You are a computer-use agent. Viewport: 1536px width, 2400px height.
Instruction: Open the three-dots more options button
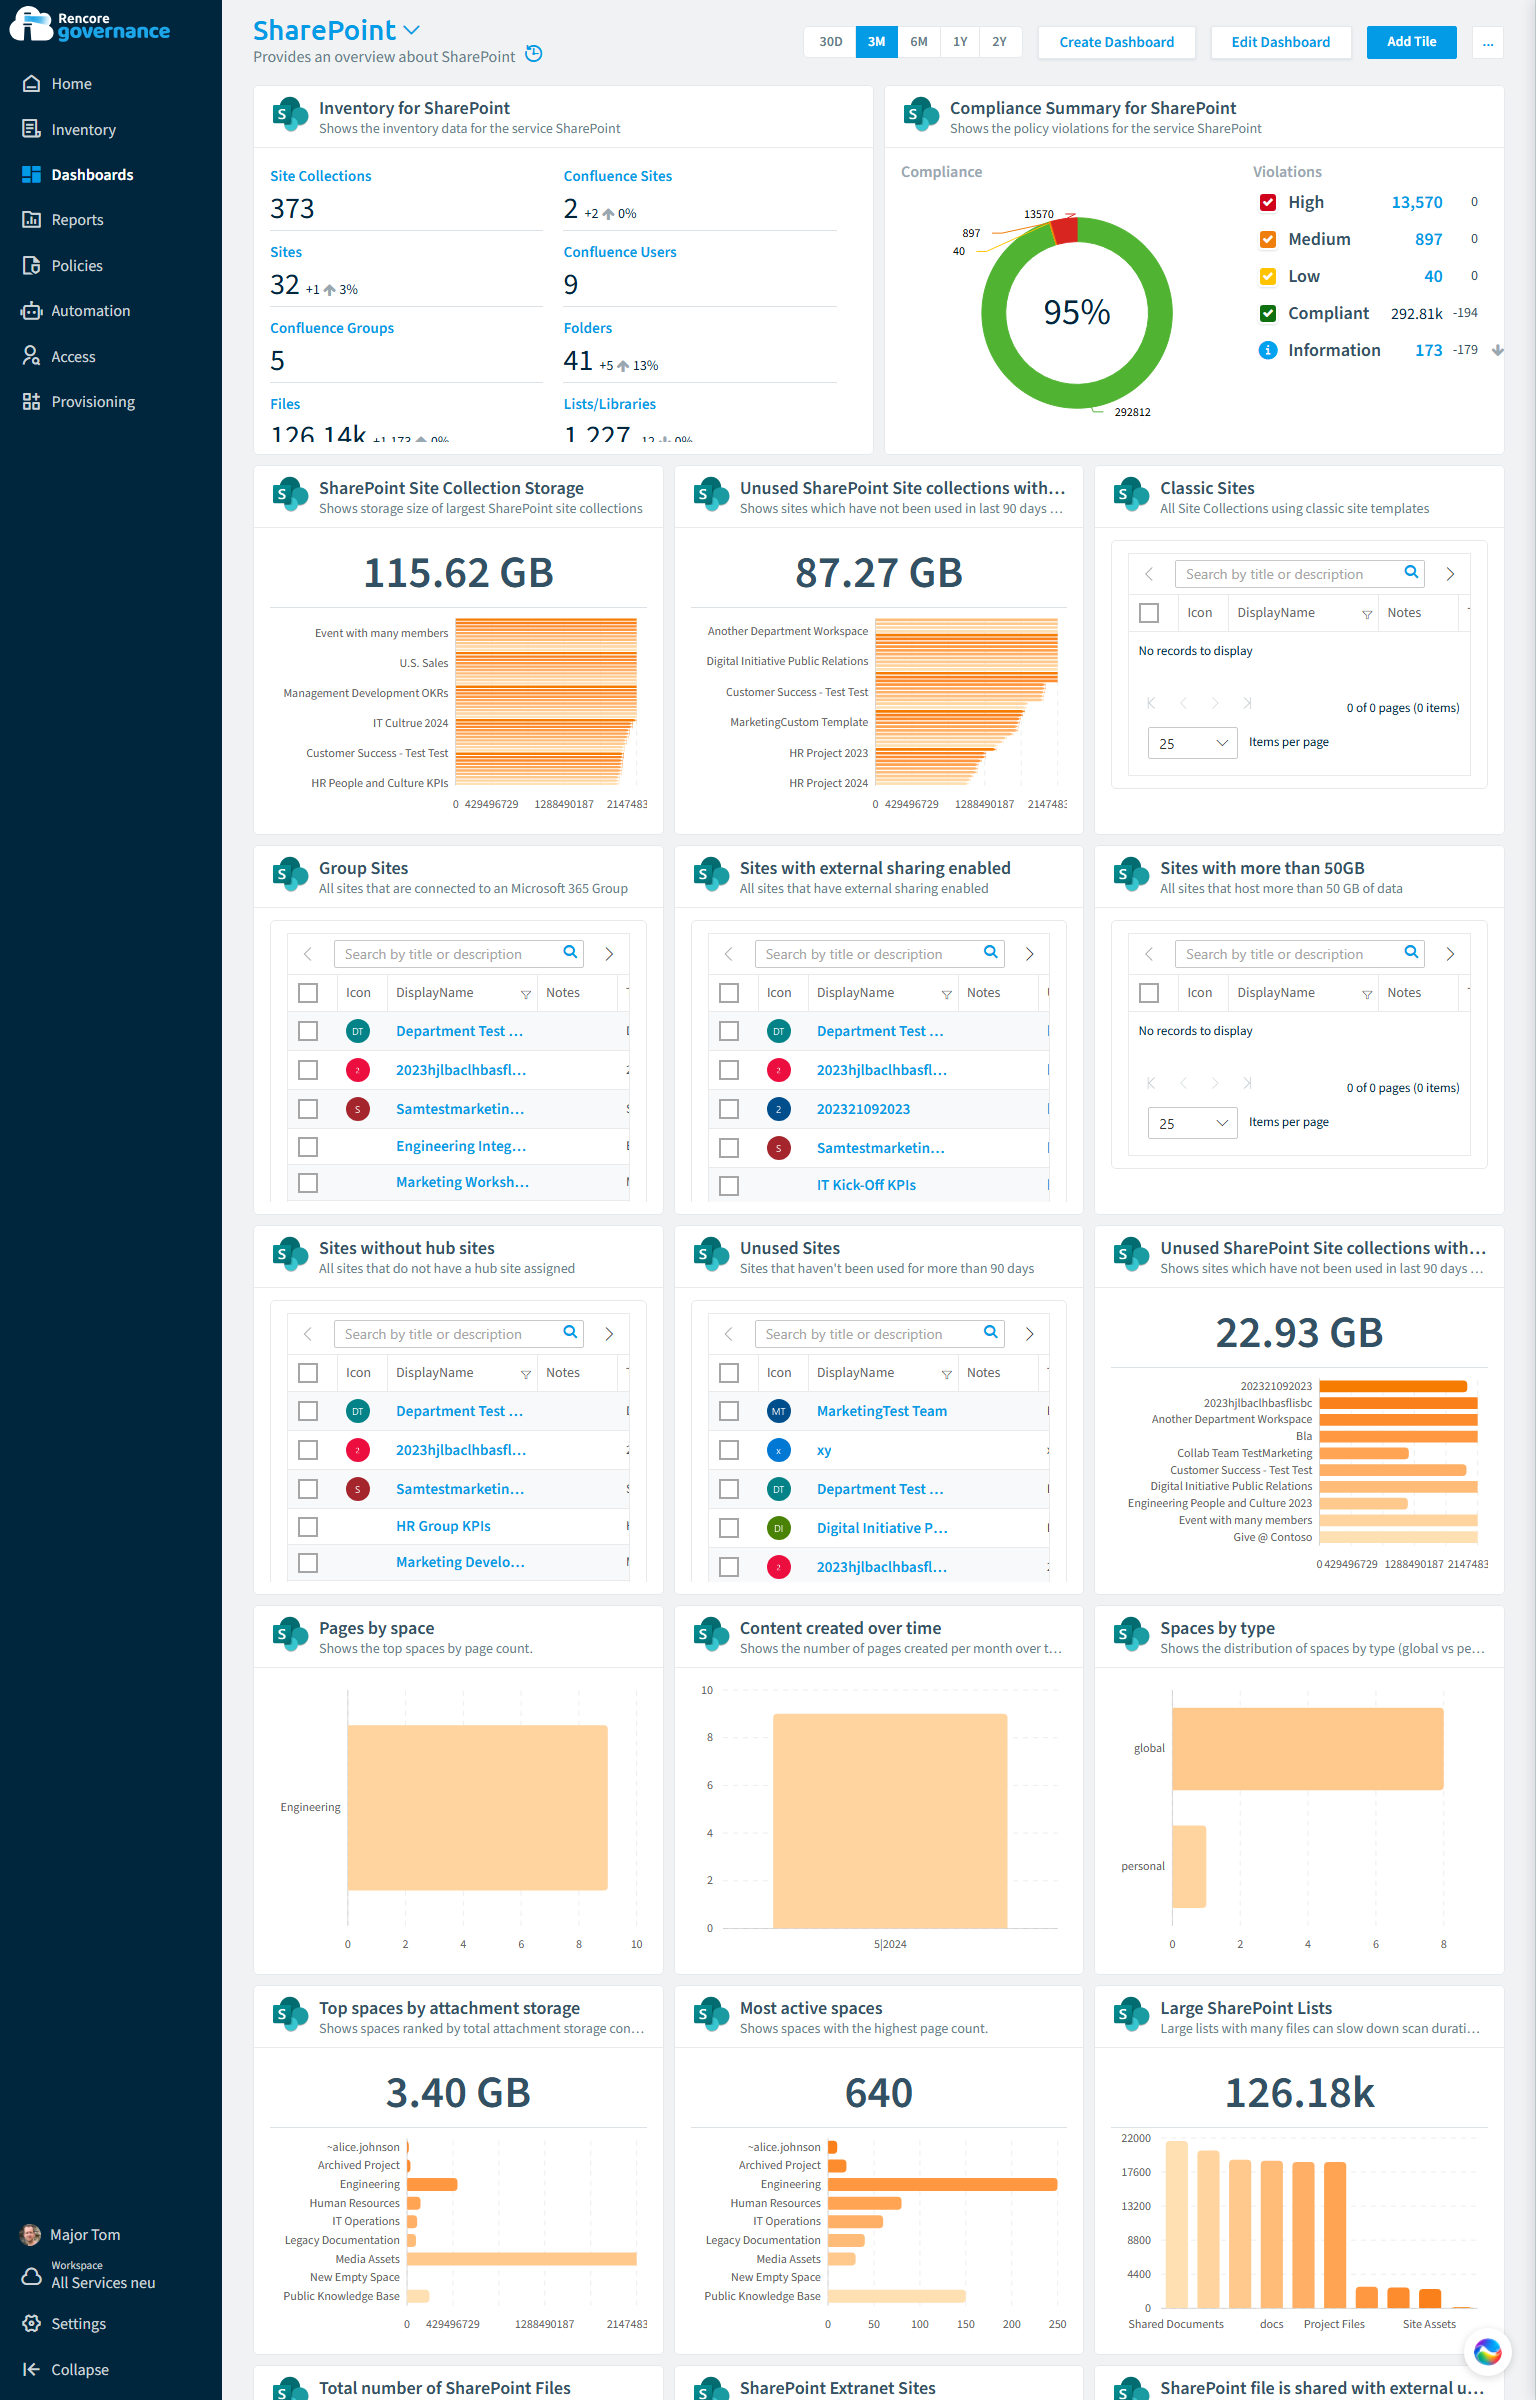[x=1488, y=42]
